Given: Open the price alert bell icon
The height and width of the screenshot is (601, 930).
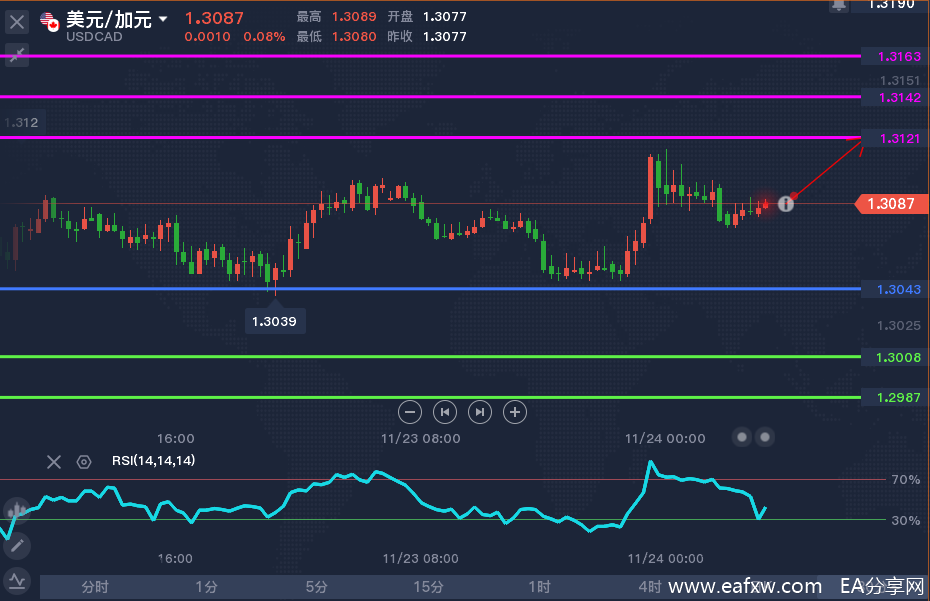Looking at the screenshot, I should tap(838, 5).
